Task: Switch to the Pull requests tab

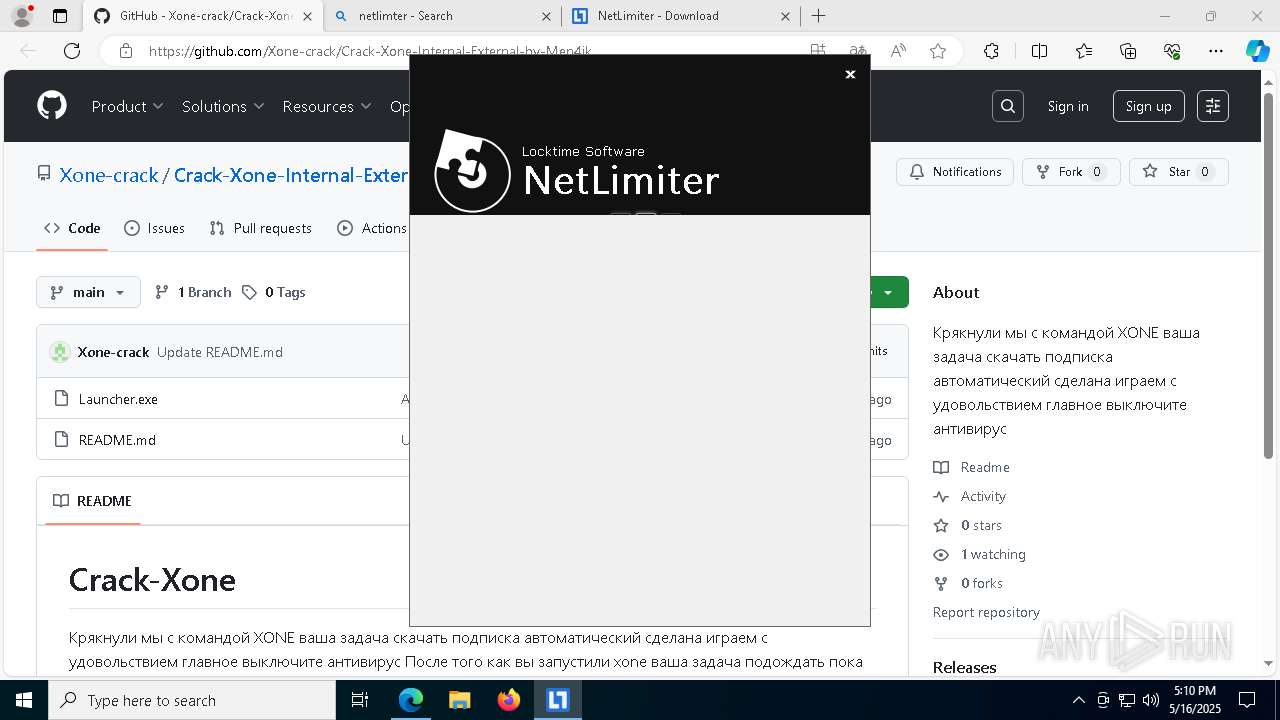Action: [260, 228]
